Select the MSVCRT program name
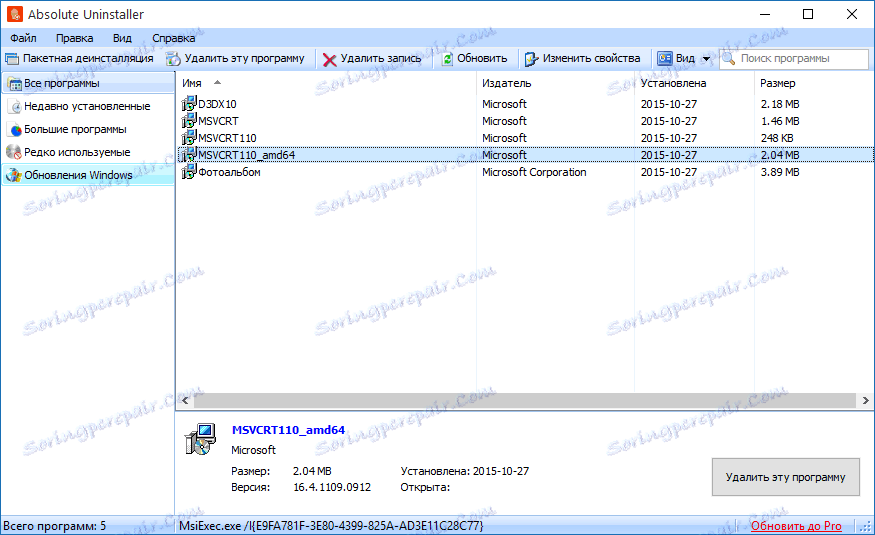 (218, 121)
